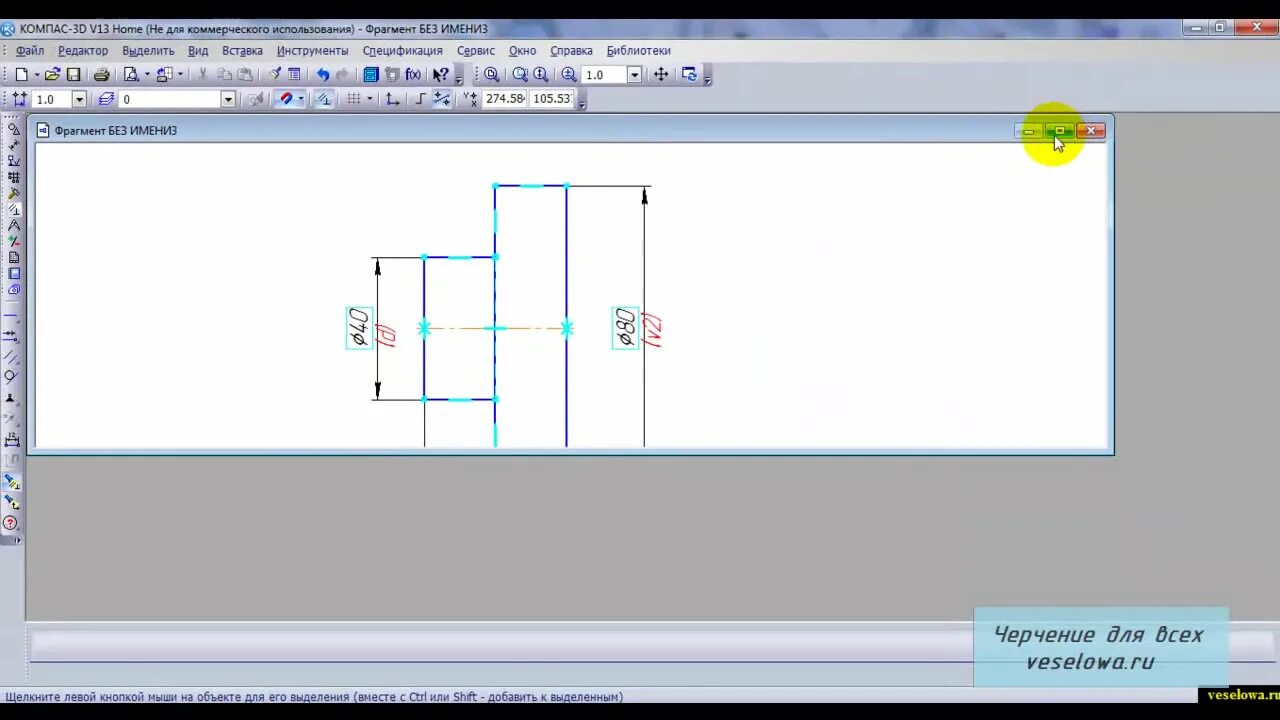Select the ø80 dimension text

625,328
